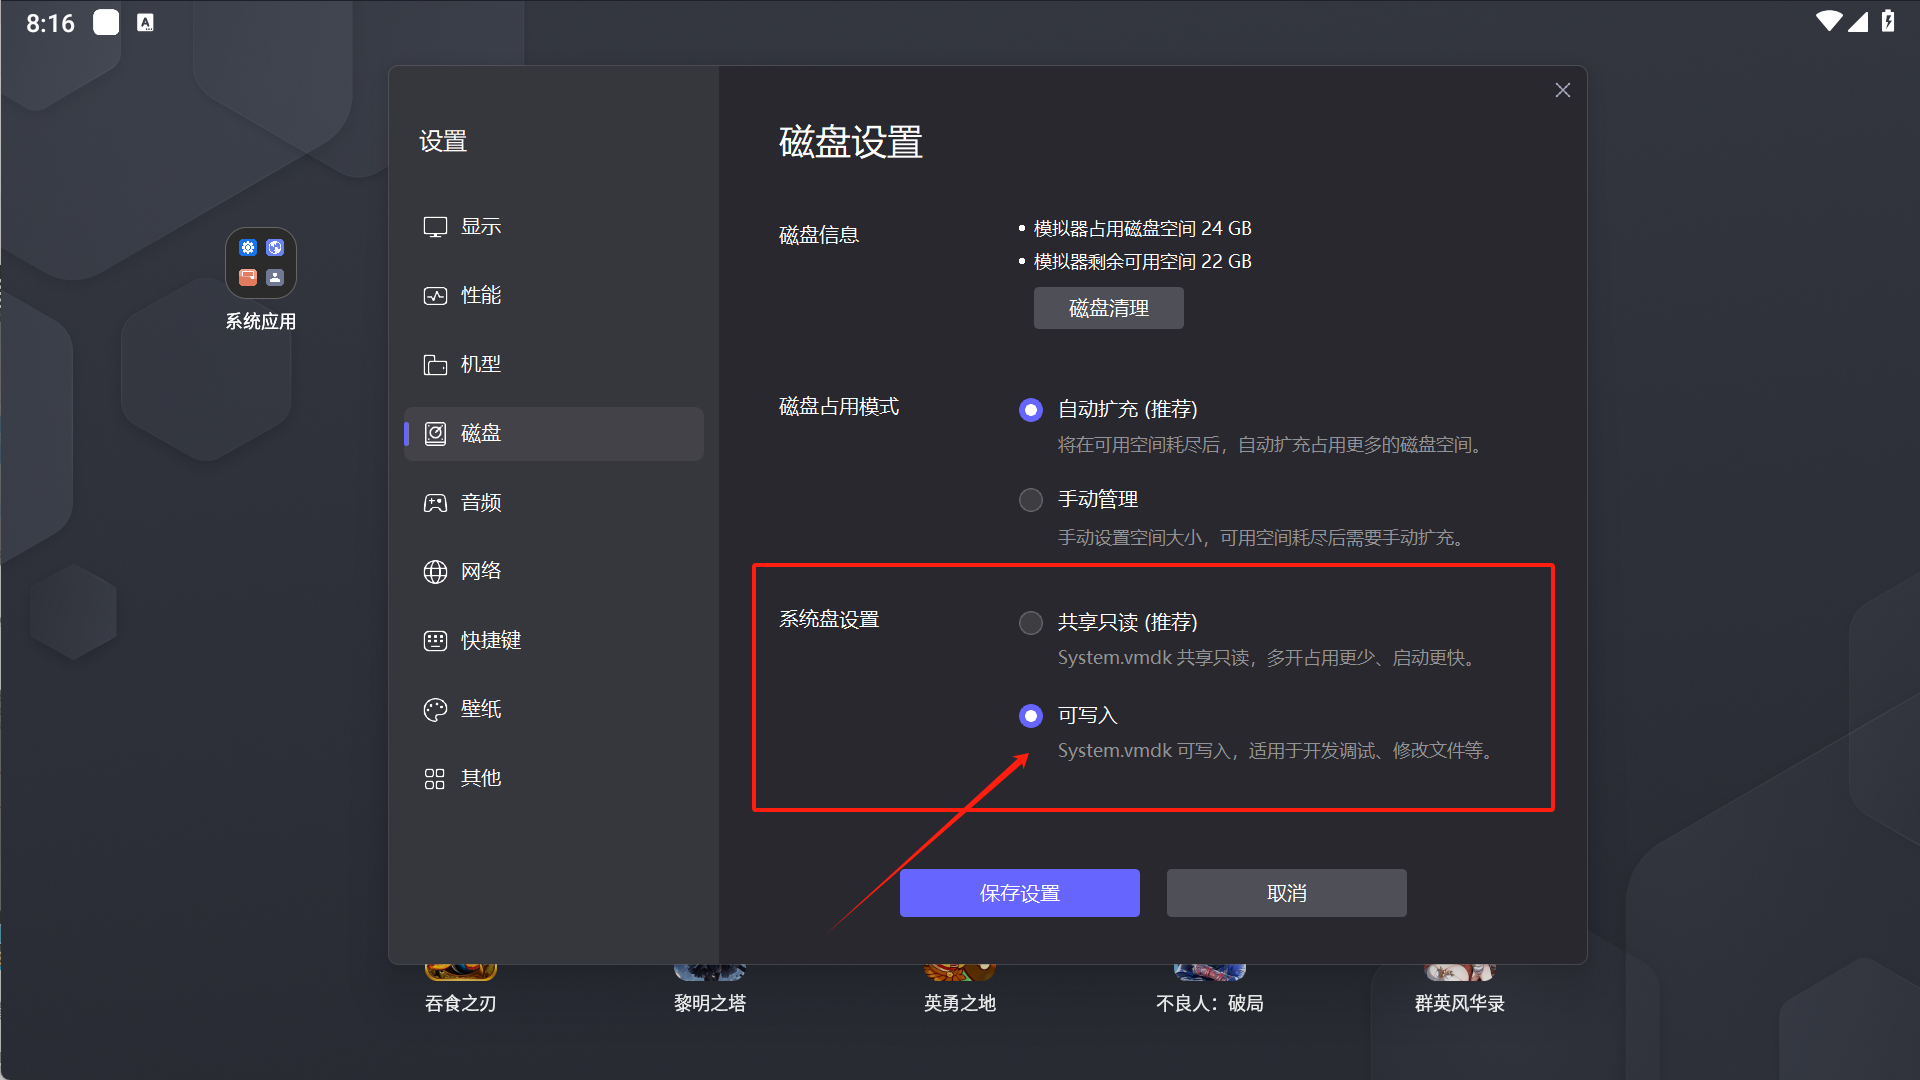
Task: Click the Display monitor icon in sidebar
Action: point(435,227)
